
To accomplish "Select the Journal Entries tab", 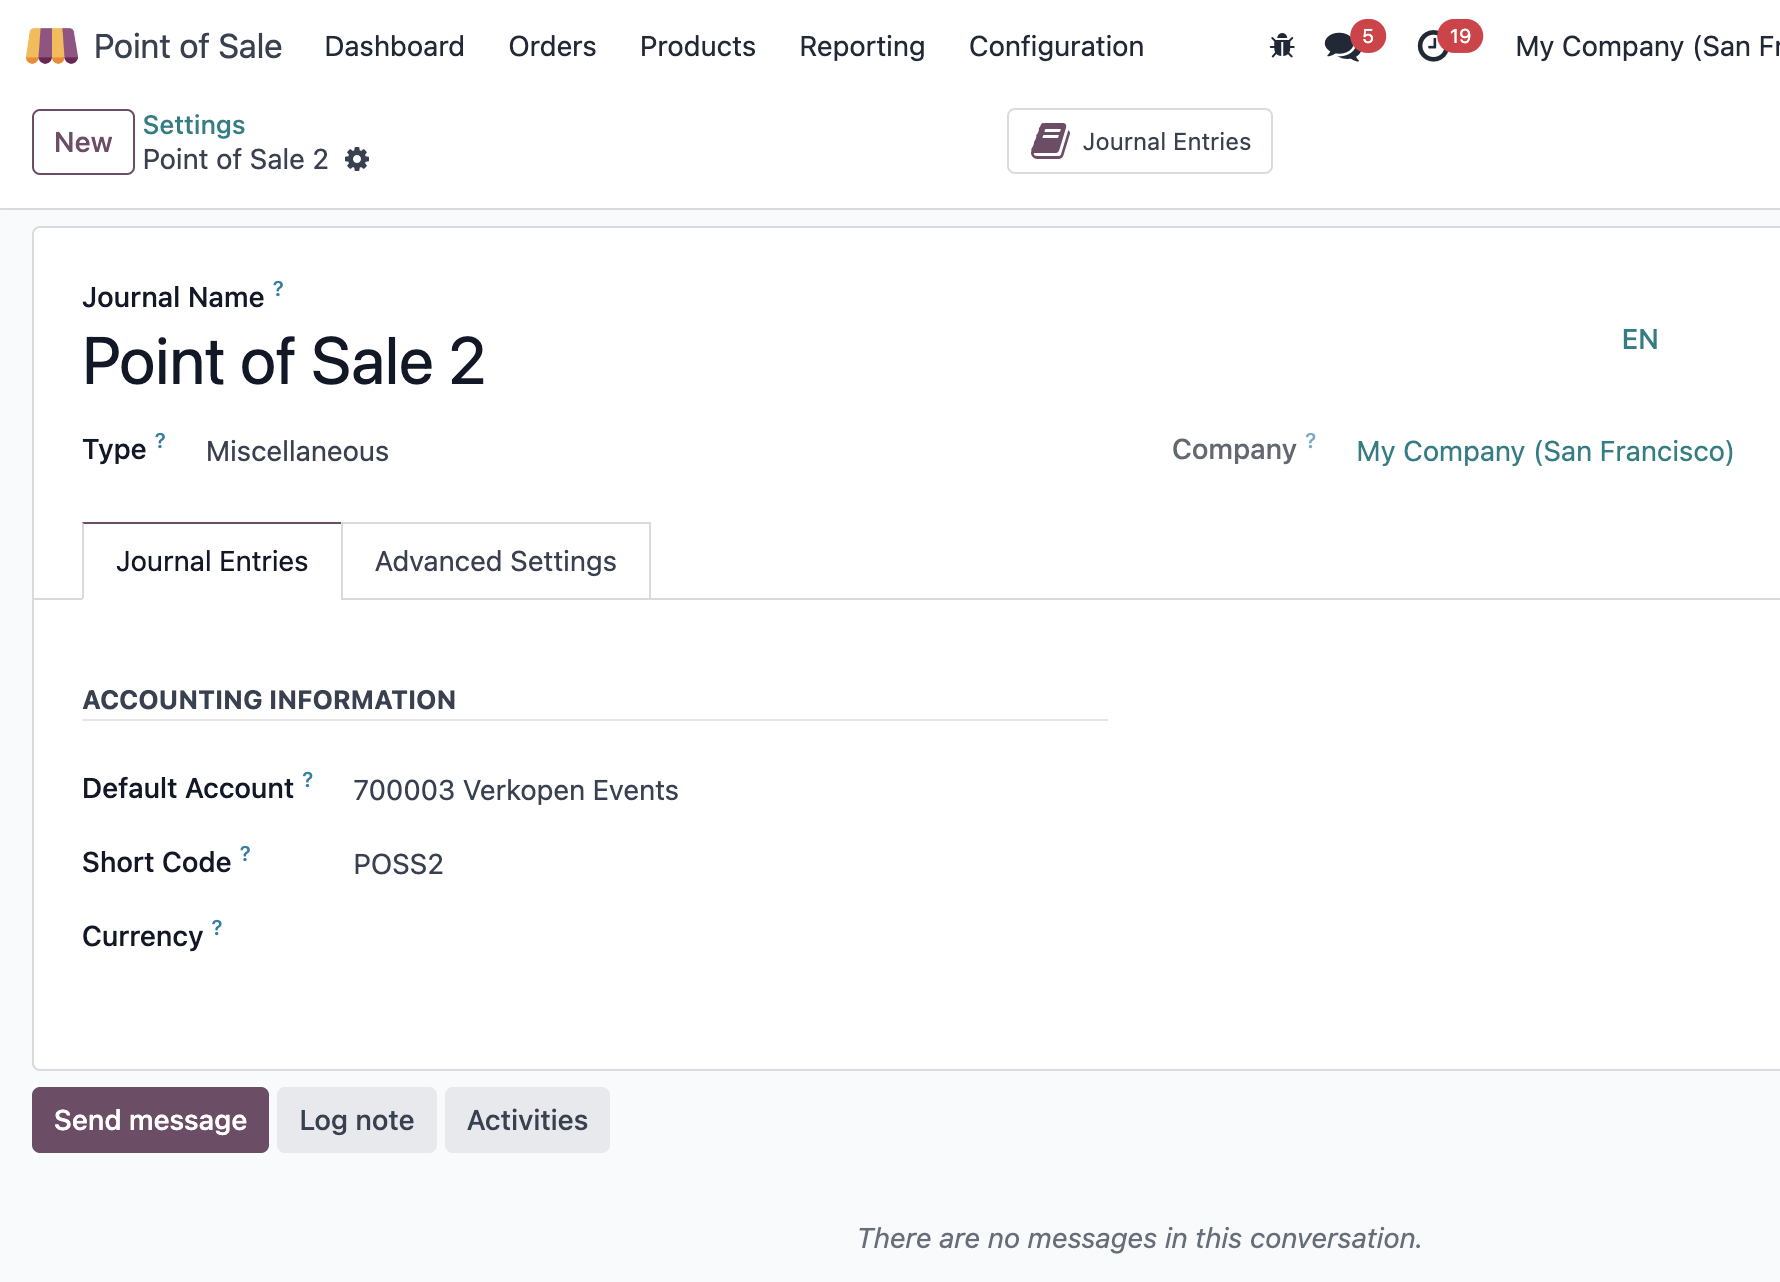I will point(212,561).
